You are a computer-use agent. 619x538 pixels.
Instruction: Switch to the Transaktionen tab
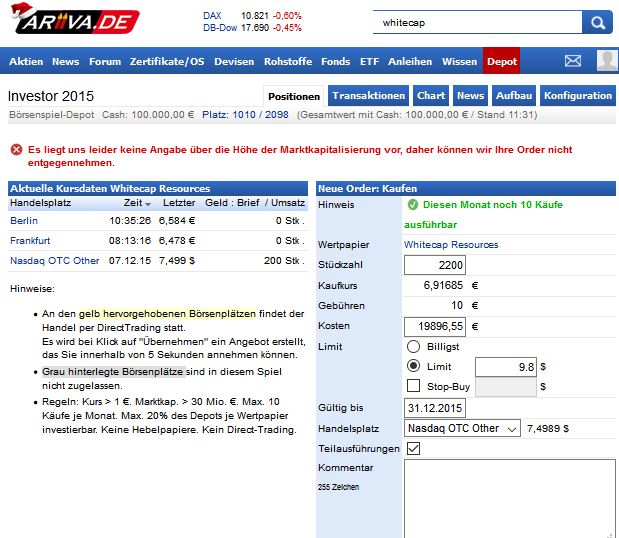coord(368,96)
